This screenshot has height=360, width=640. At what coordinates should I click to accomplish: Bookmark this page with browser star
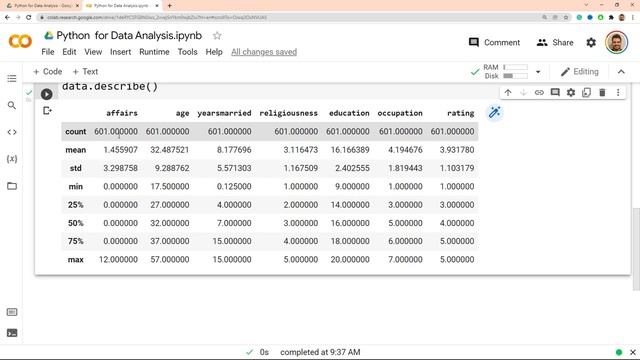pyautogui.click(x=566, y=18)
